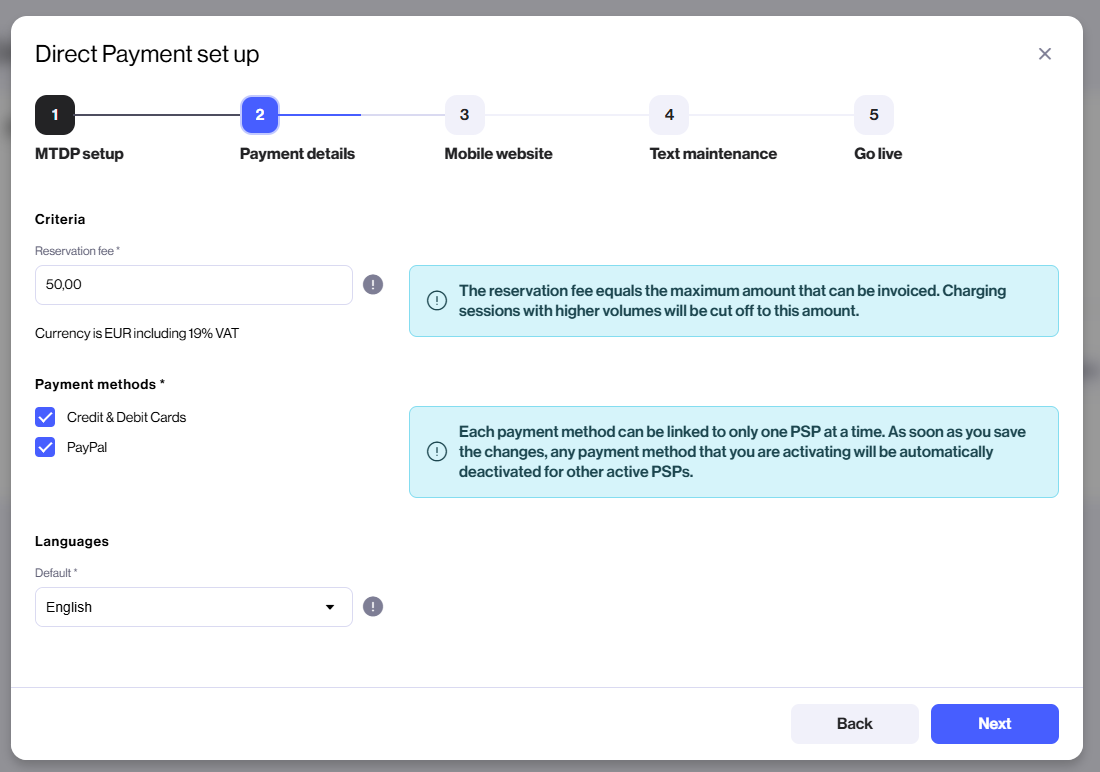Click the 'Text maintenance' step label

(713, 154)
